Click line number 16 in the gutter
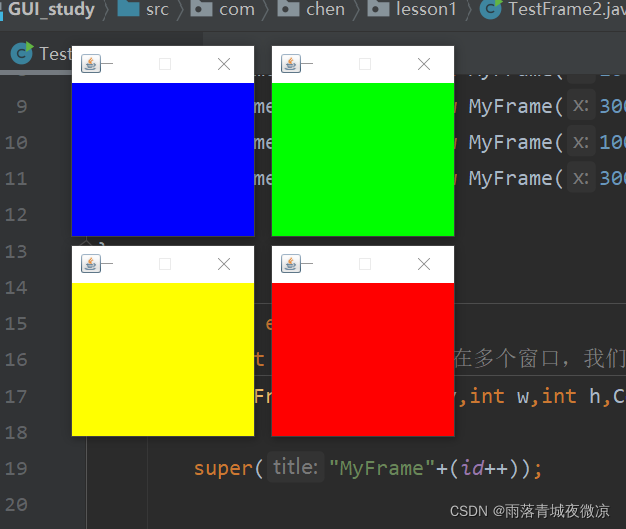Screen dimensions: 626x529 click(16, 360)
